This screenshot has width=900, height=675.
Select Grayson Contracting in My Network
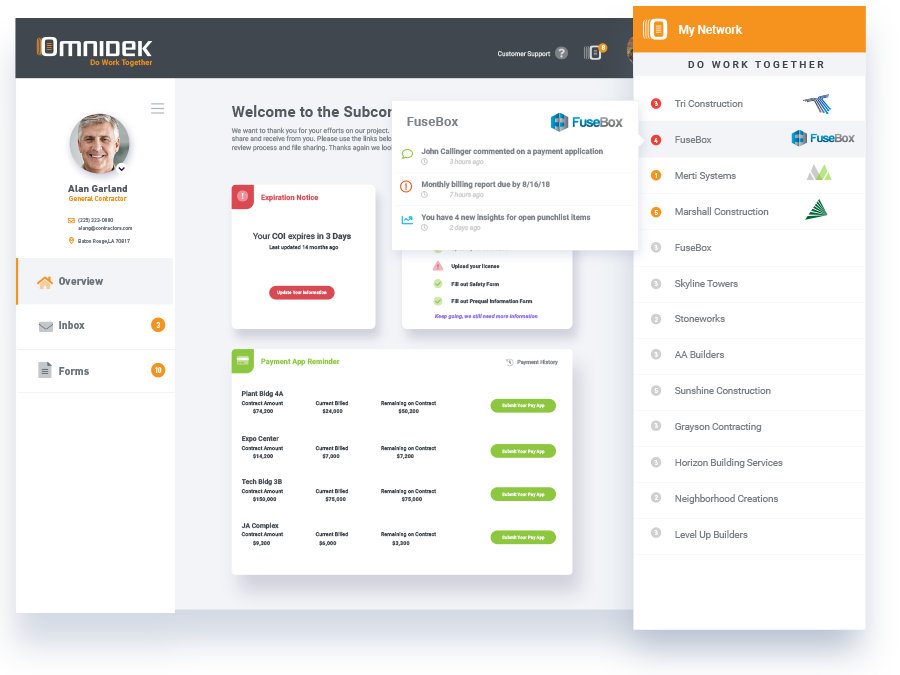[x=750, y=426]
